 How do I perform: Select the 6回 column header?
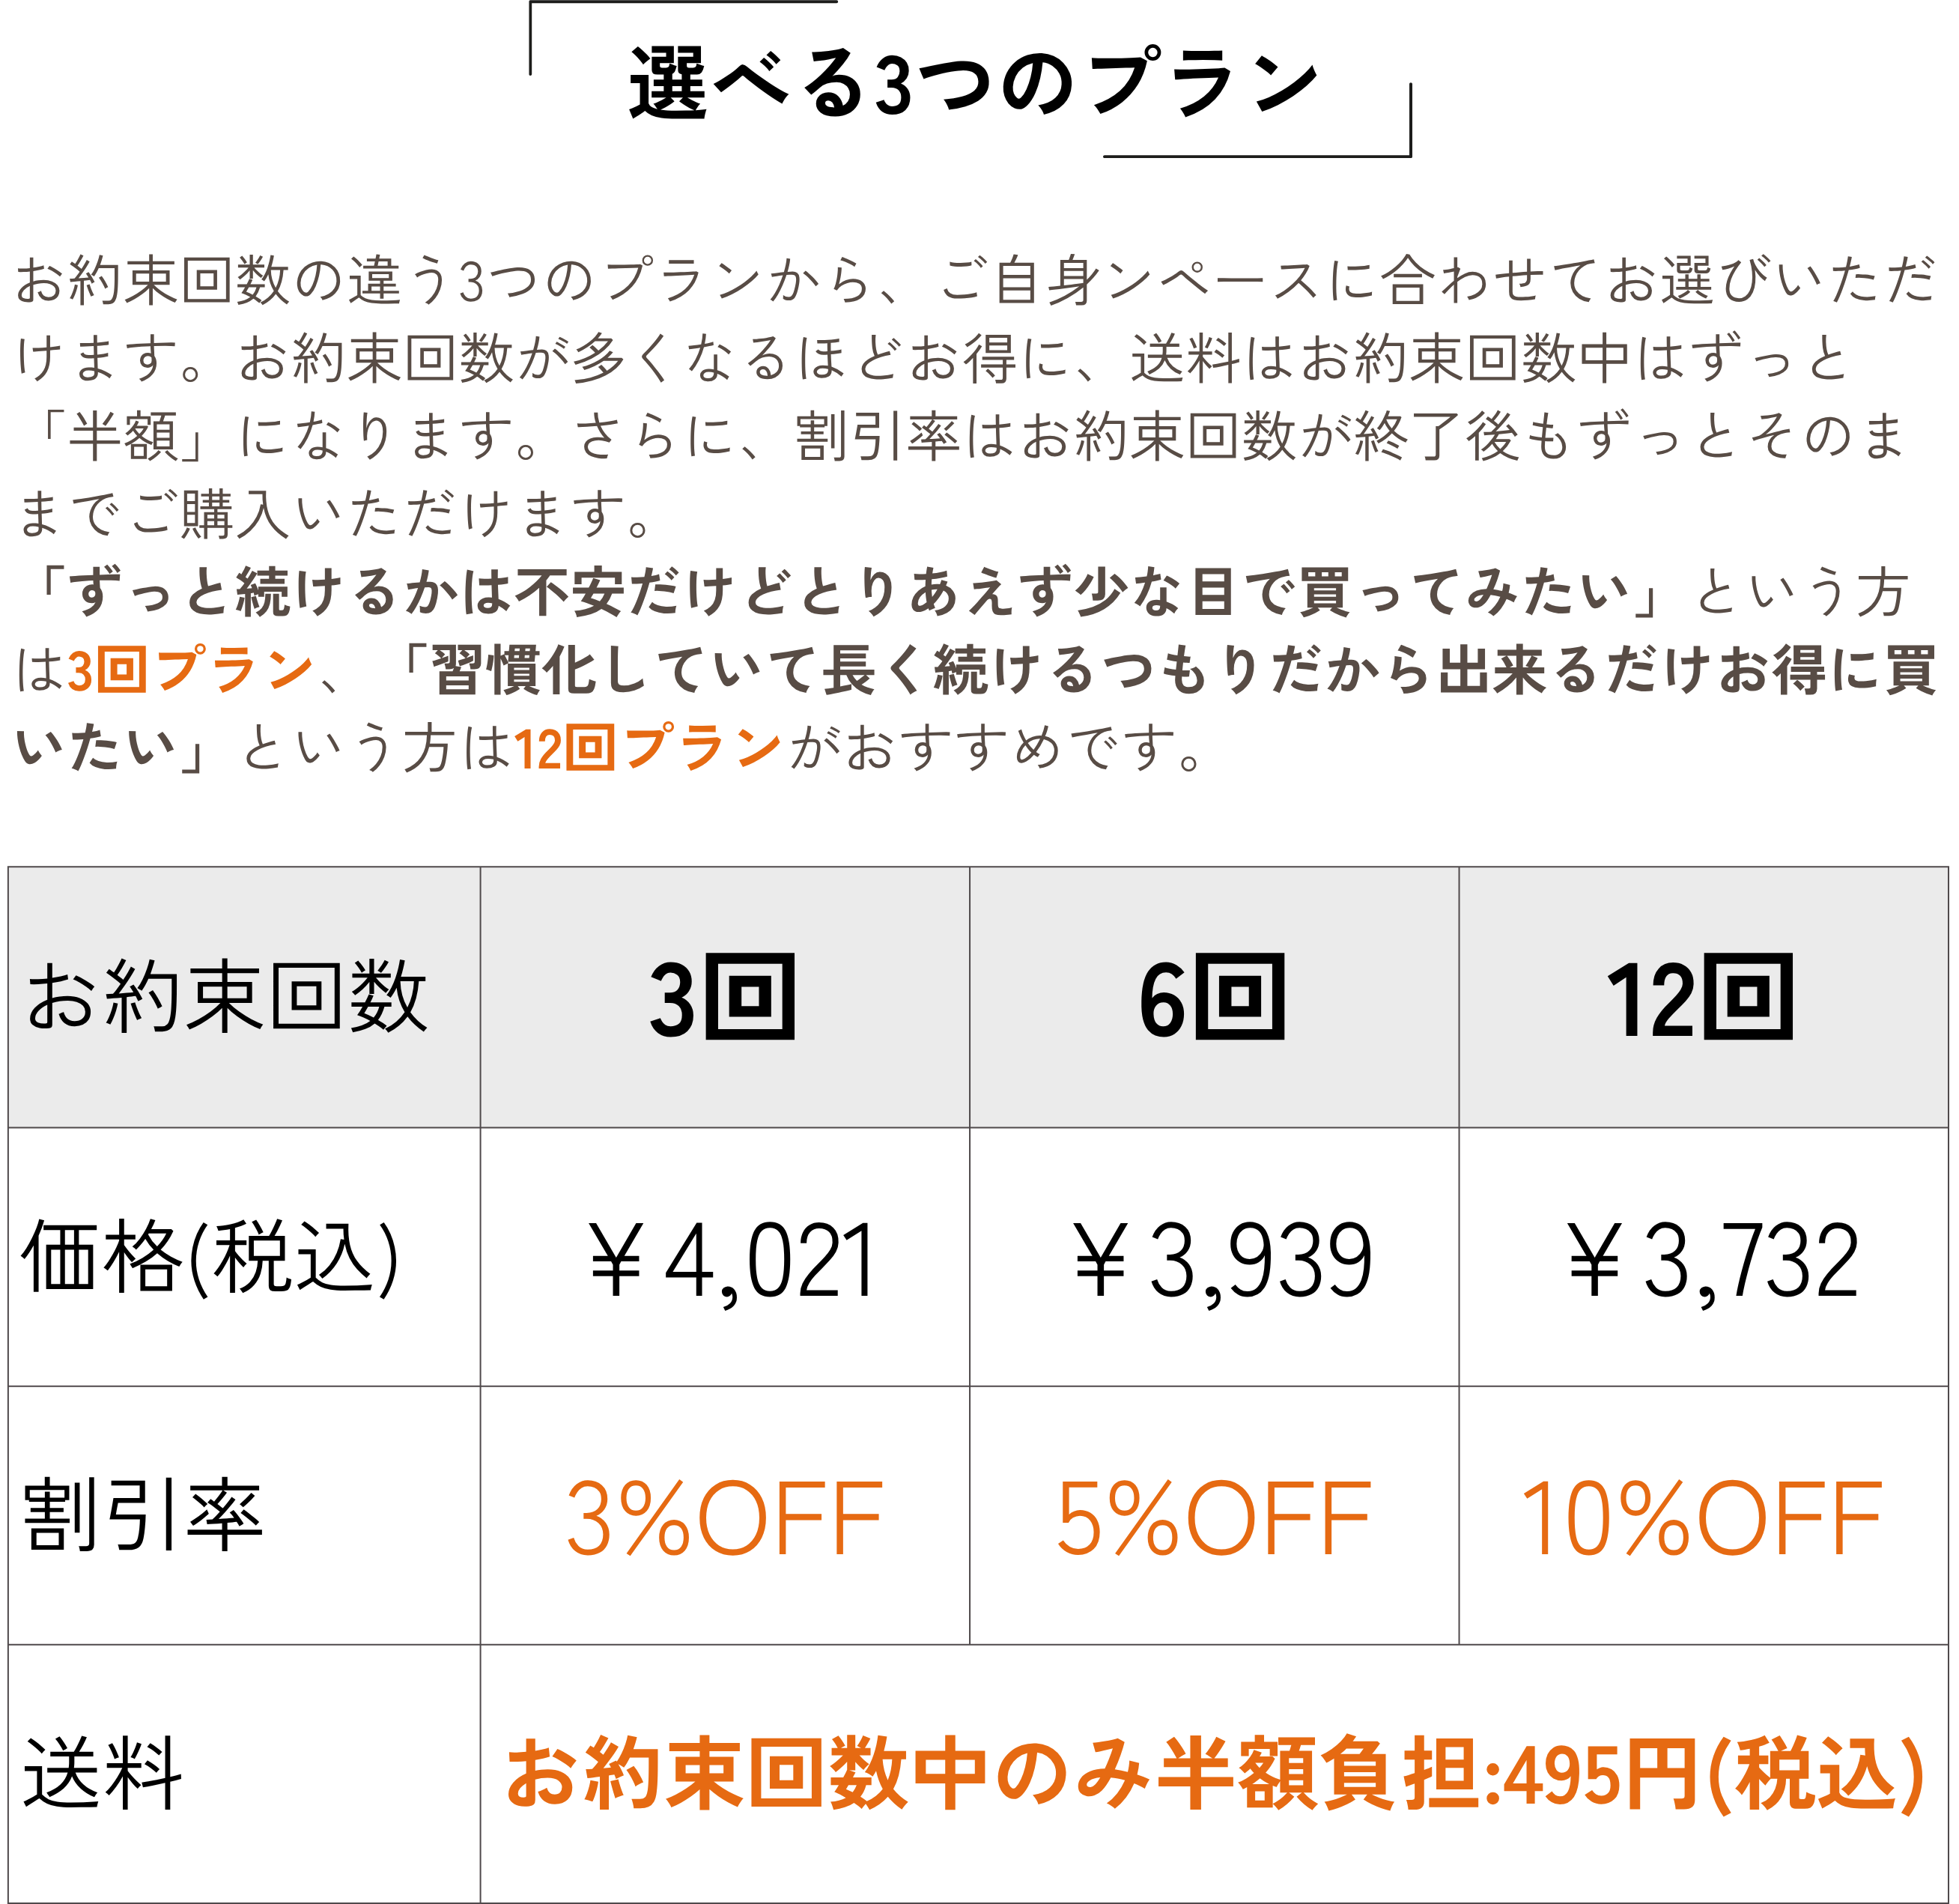coord(1212,997)
